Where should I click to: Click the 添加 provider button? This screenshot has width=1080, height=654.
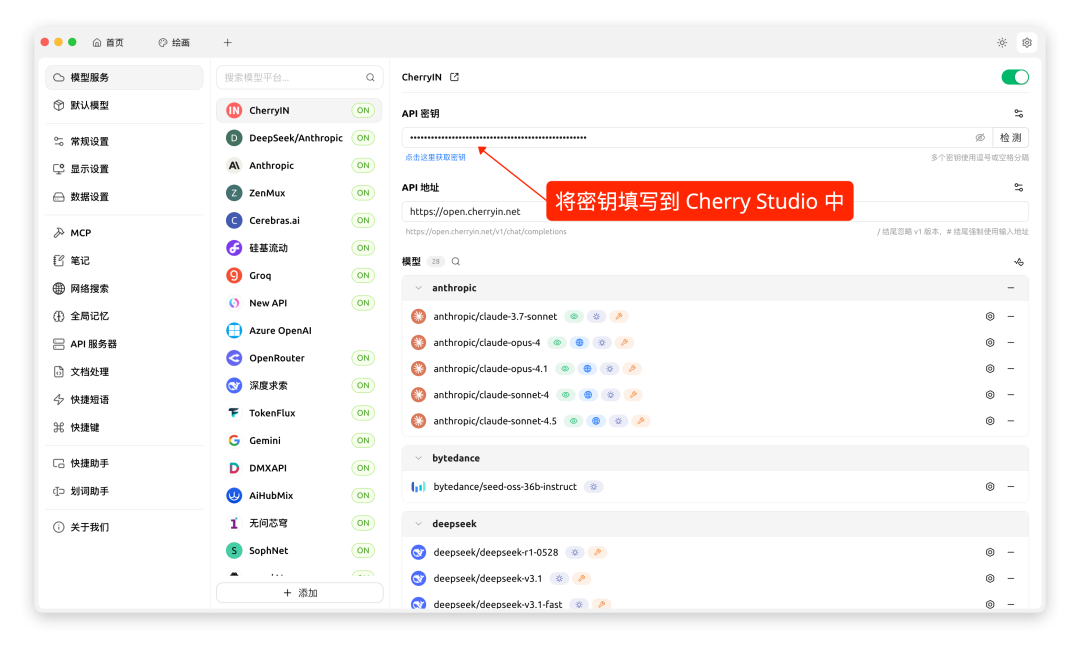(x=300, y=593)
